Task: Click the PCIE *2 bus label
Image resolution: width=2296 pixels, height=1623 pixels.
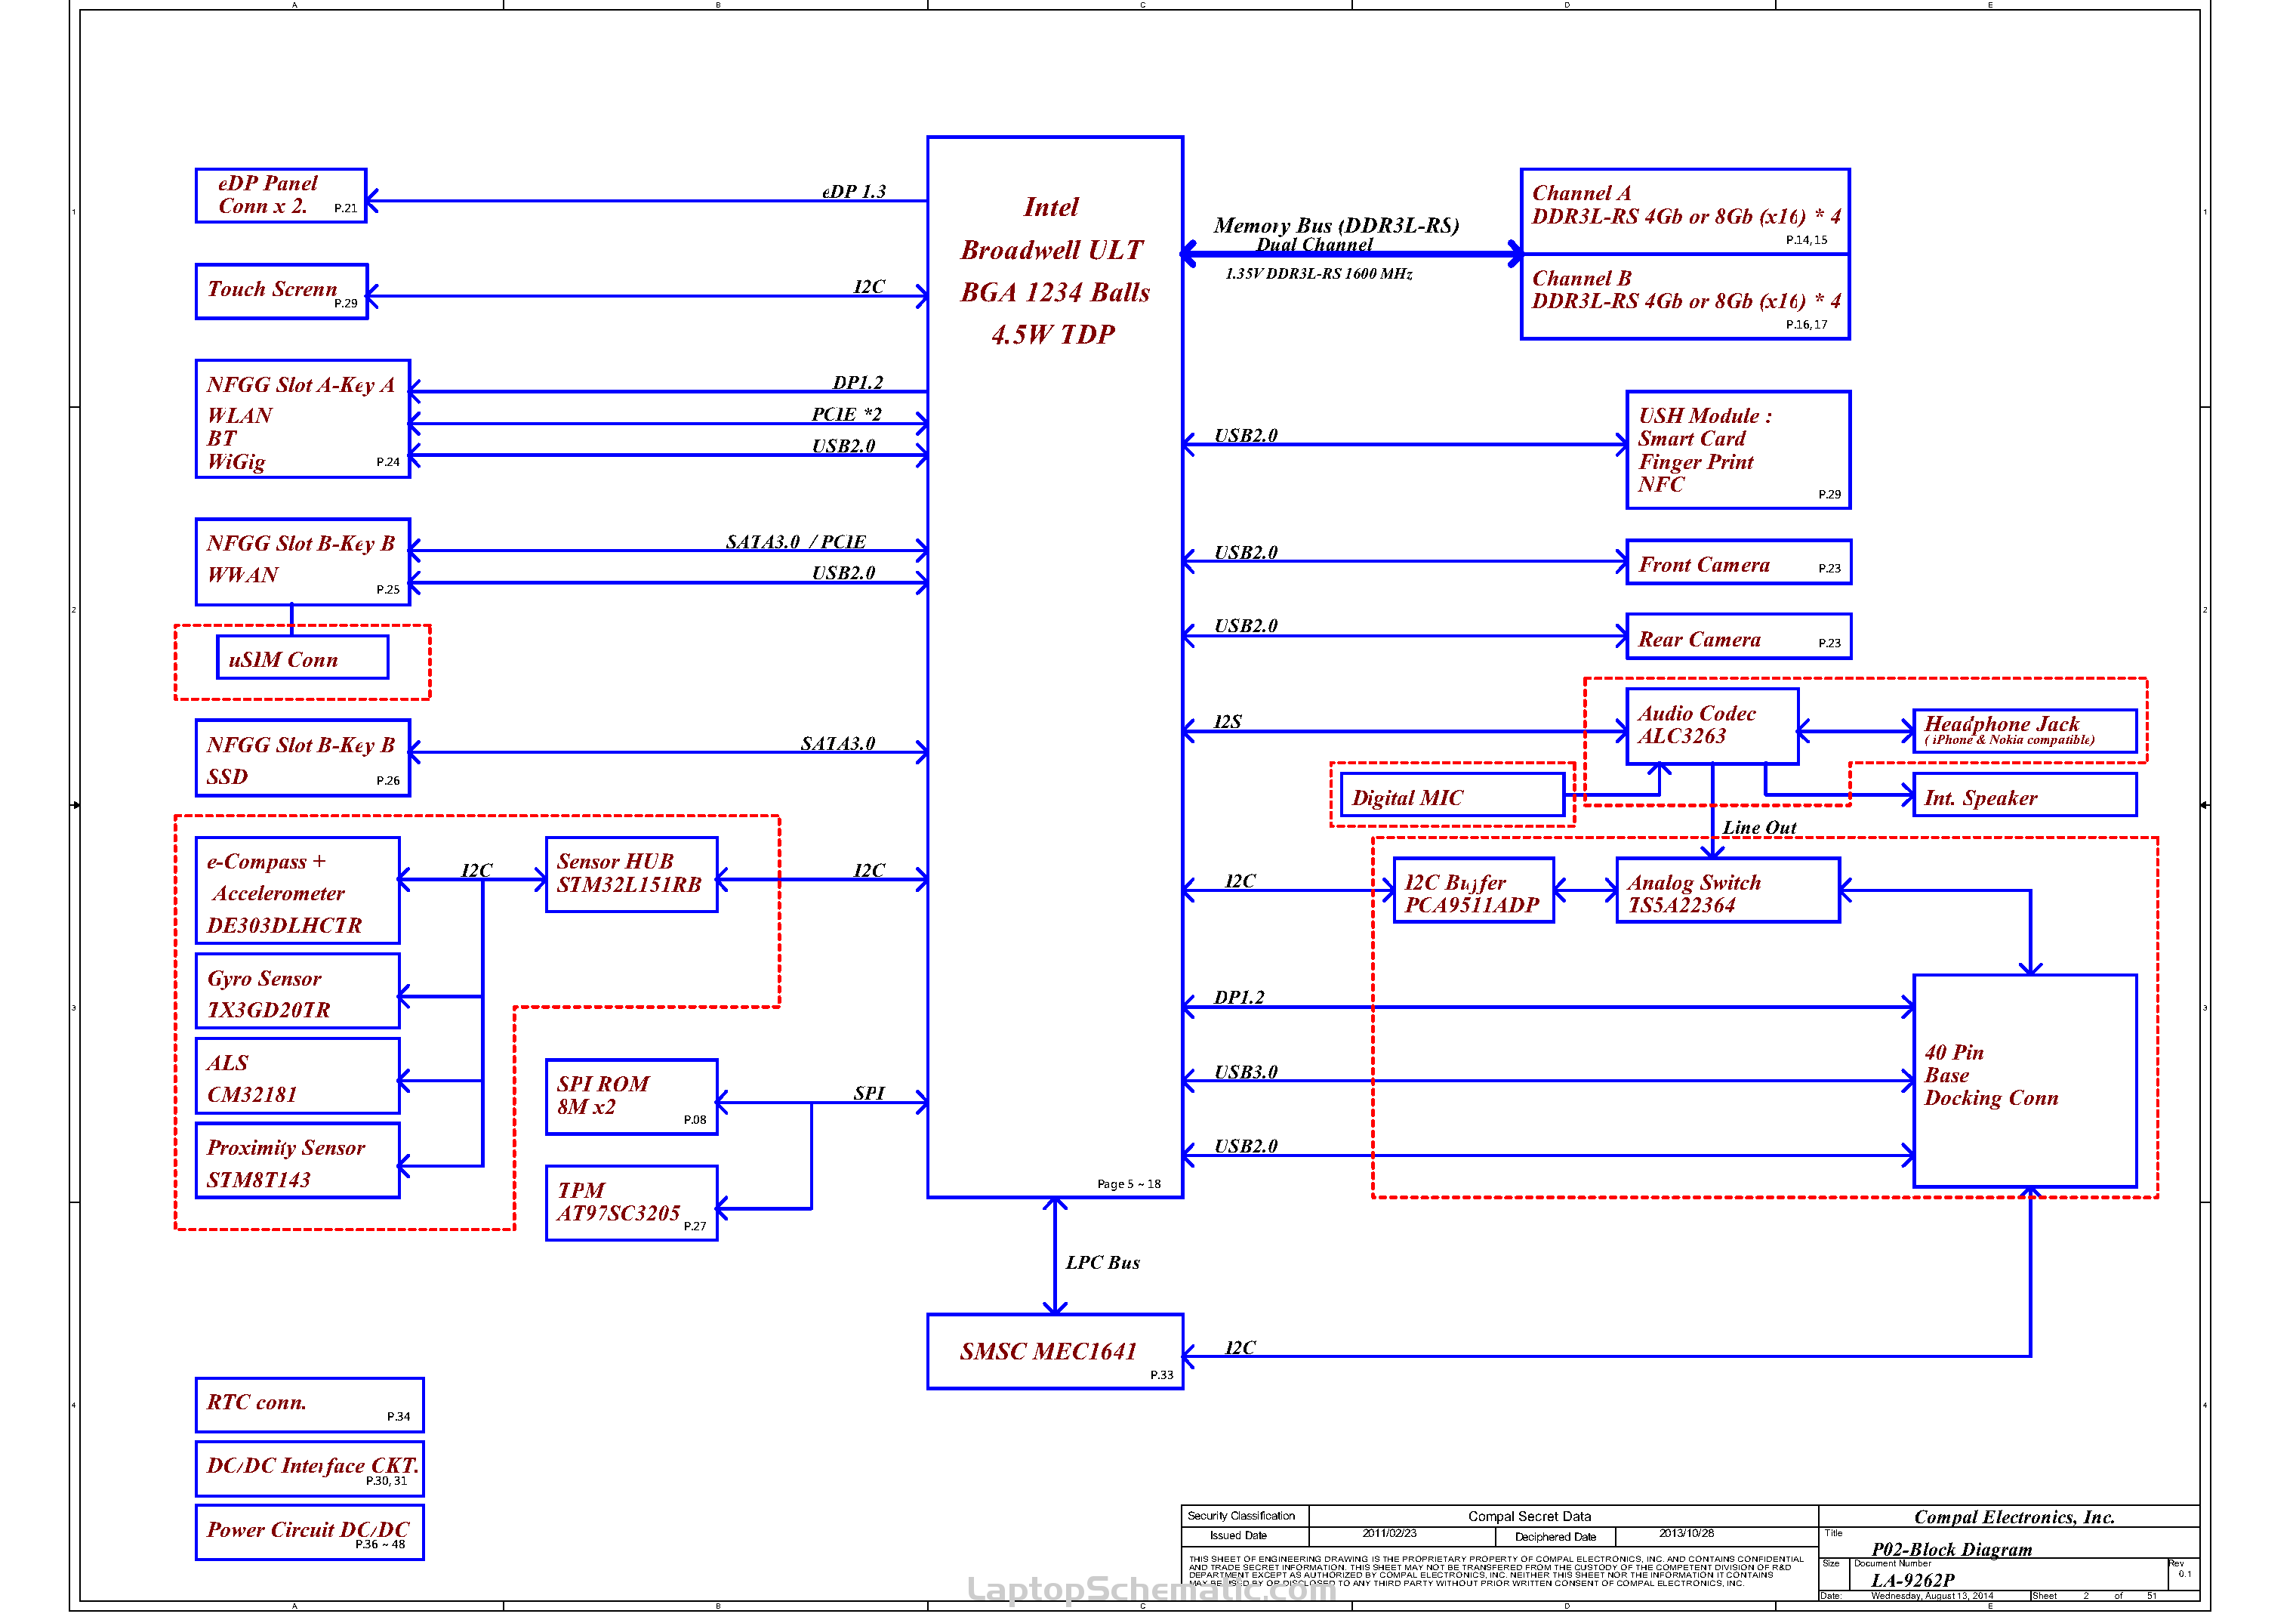Action: click(x=847, y=414)
